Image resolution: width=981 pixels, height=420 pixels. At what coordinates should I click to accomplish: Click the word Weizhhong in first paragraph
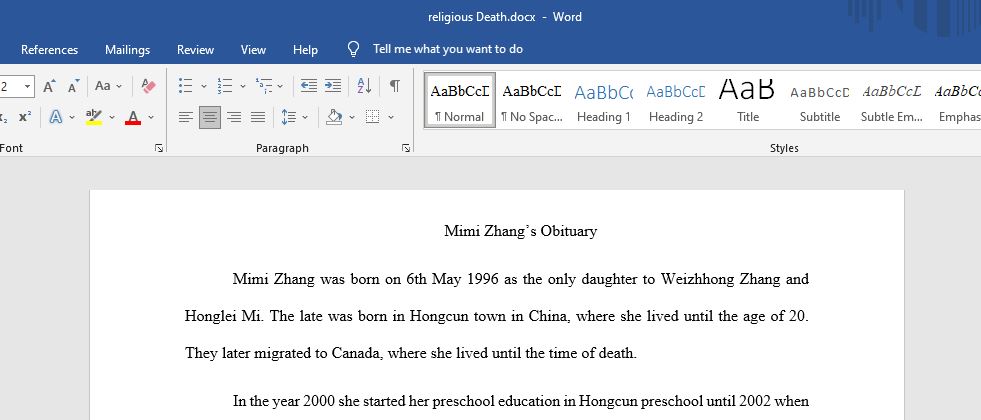699,279
